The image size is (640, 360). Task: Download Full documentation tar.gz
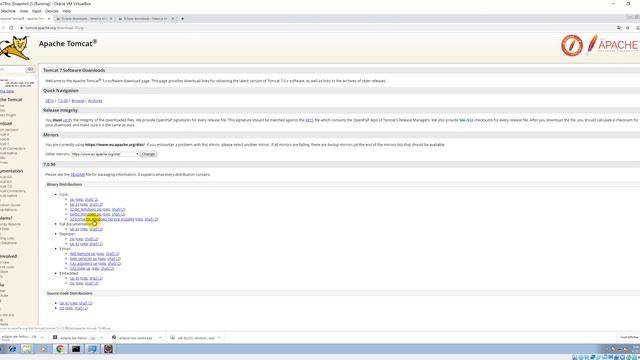(x=74, y=229)
